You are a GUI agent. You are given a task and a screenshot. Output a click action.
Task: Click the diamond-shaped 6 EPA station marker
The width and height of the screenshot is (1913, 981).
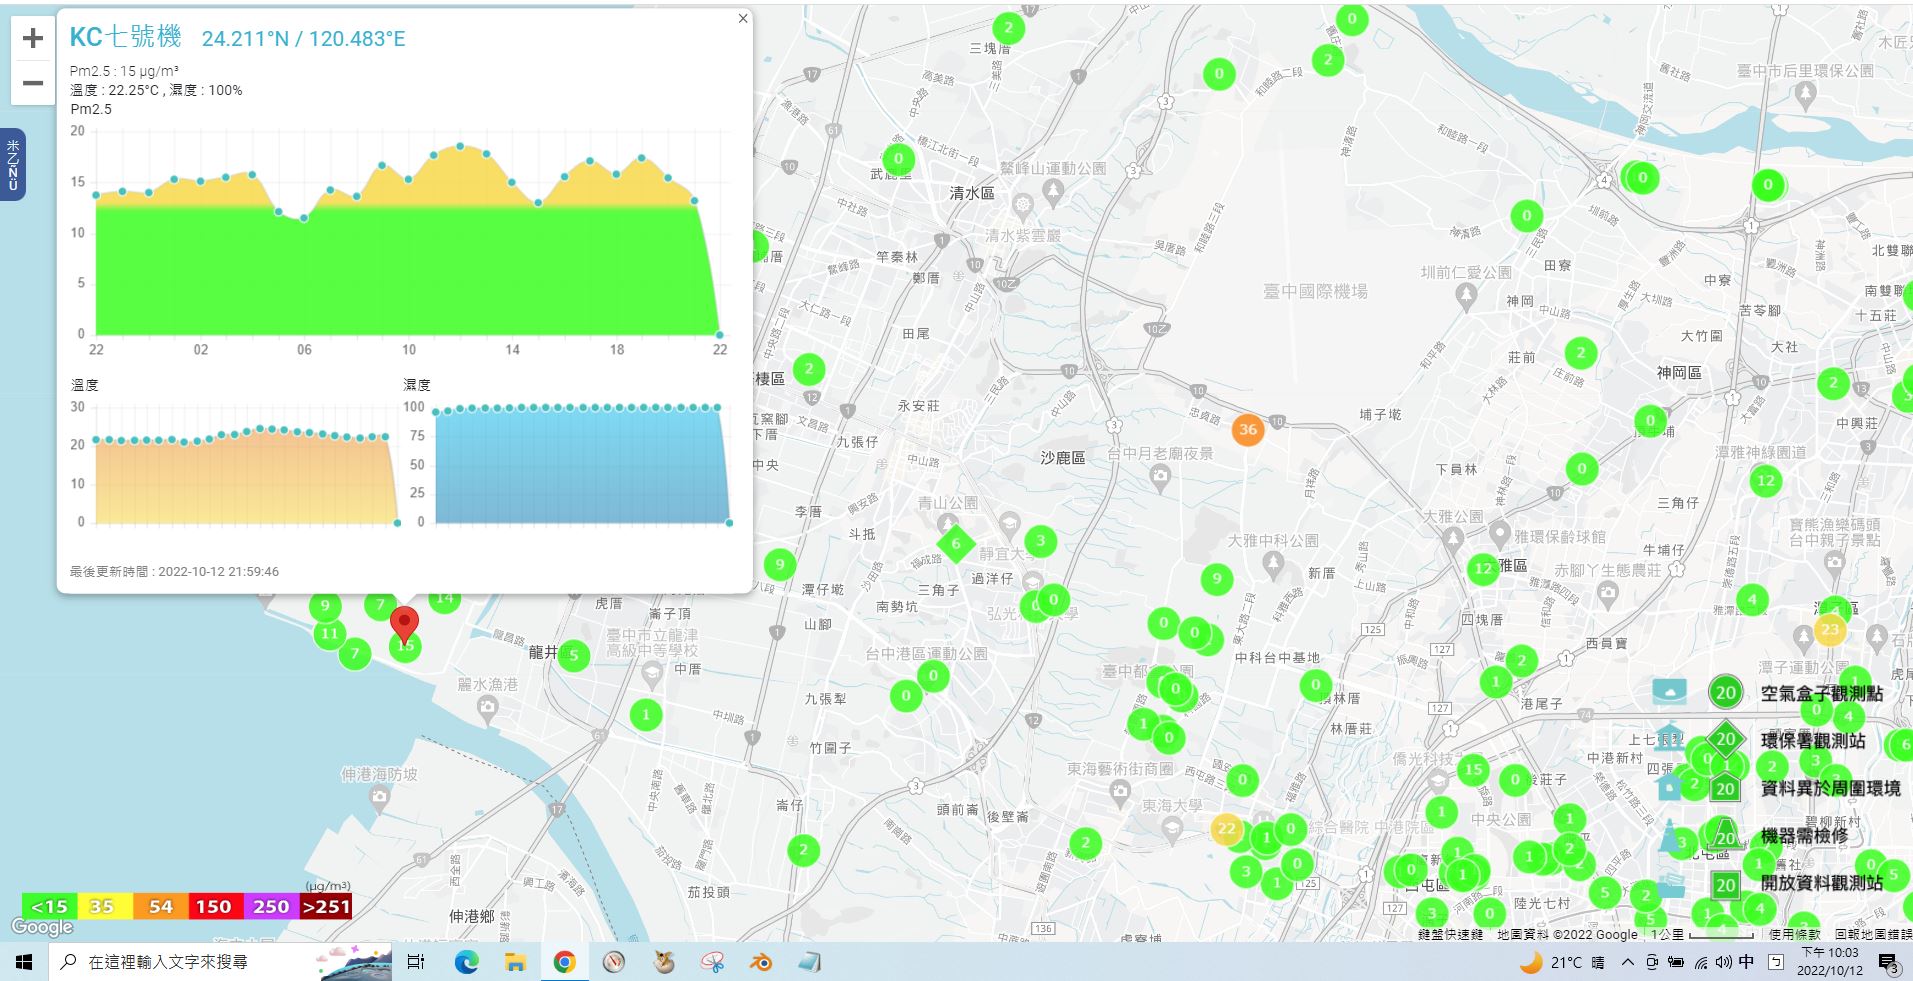(x=956, y=544)
